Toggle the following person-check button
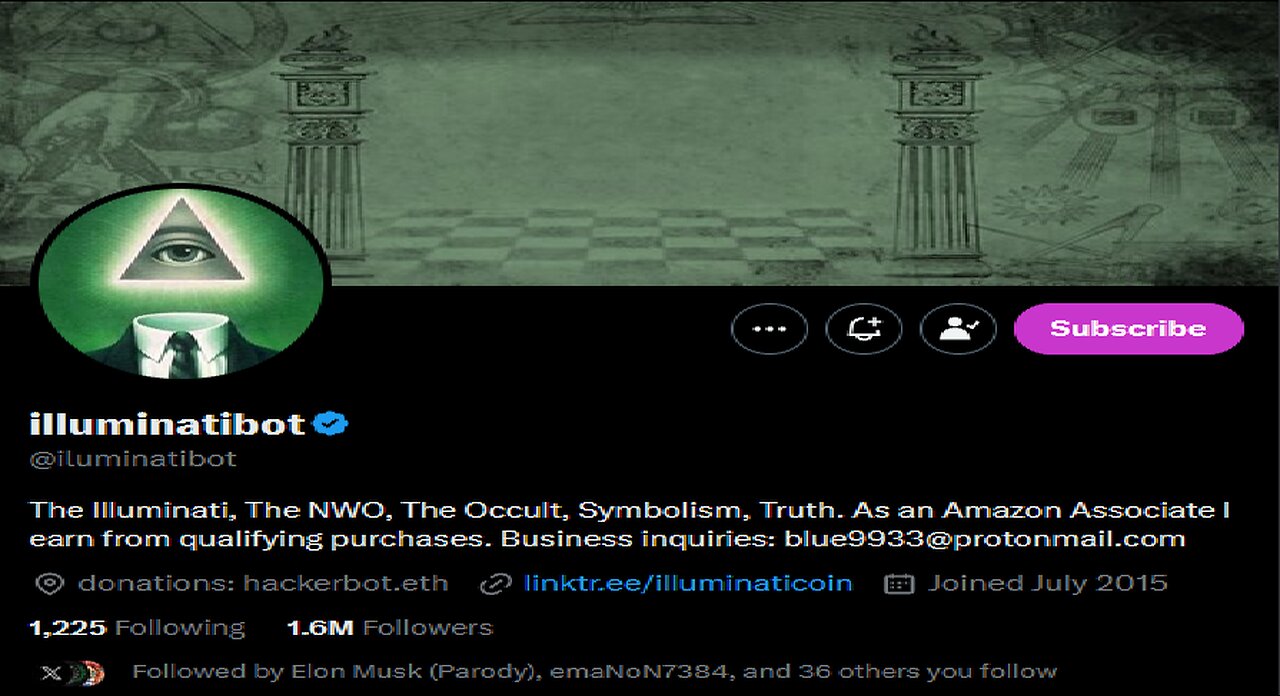The width and height of the screenshot is (1280, 696). tap(957, 329)
